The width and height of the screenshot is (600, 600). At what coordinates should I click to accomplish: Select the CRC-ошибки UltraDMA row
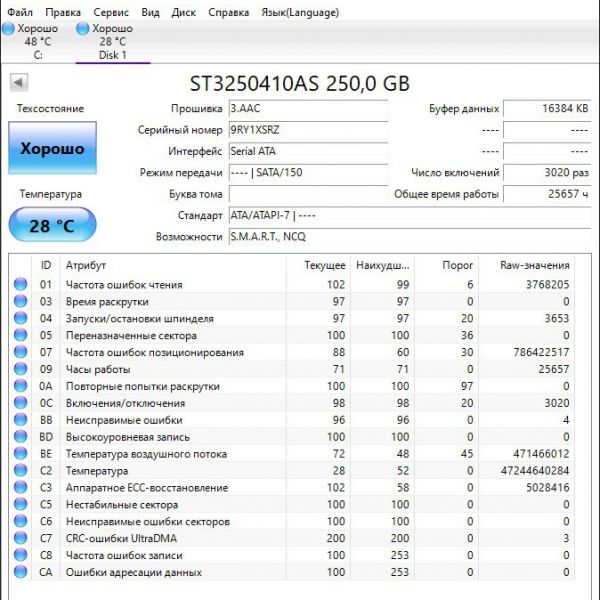coord(292,538)
